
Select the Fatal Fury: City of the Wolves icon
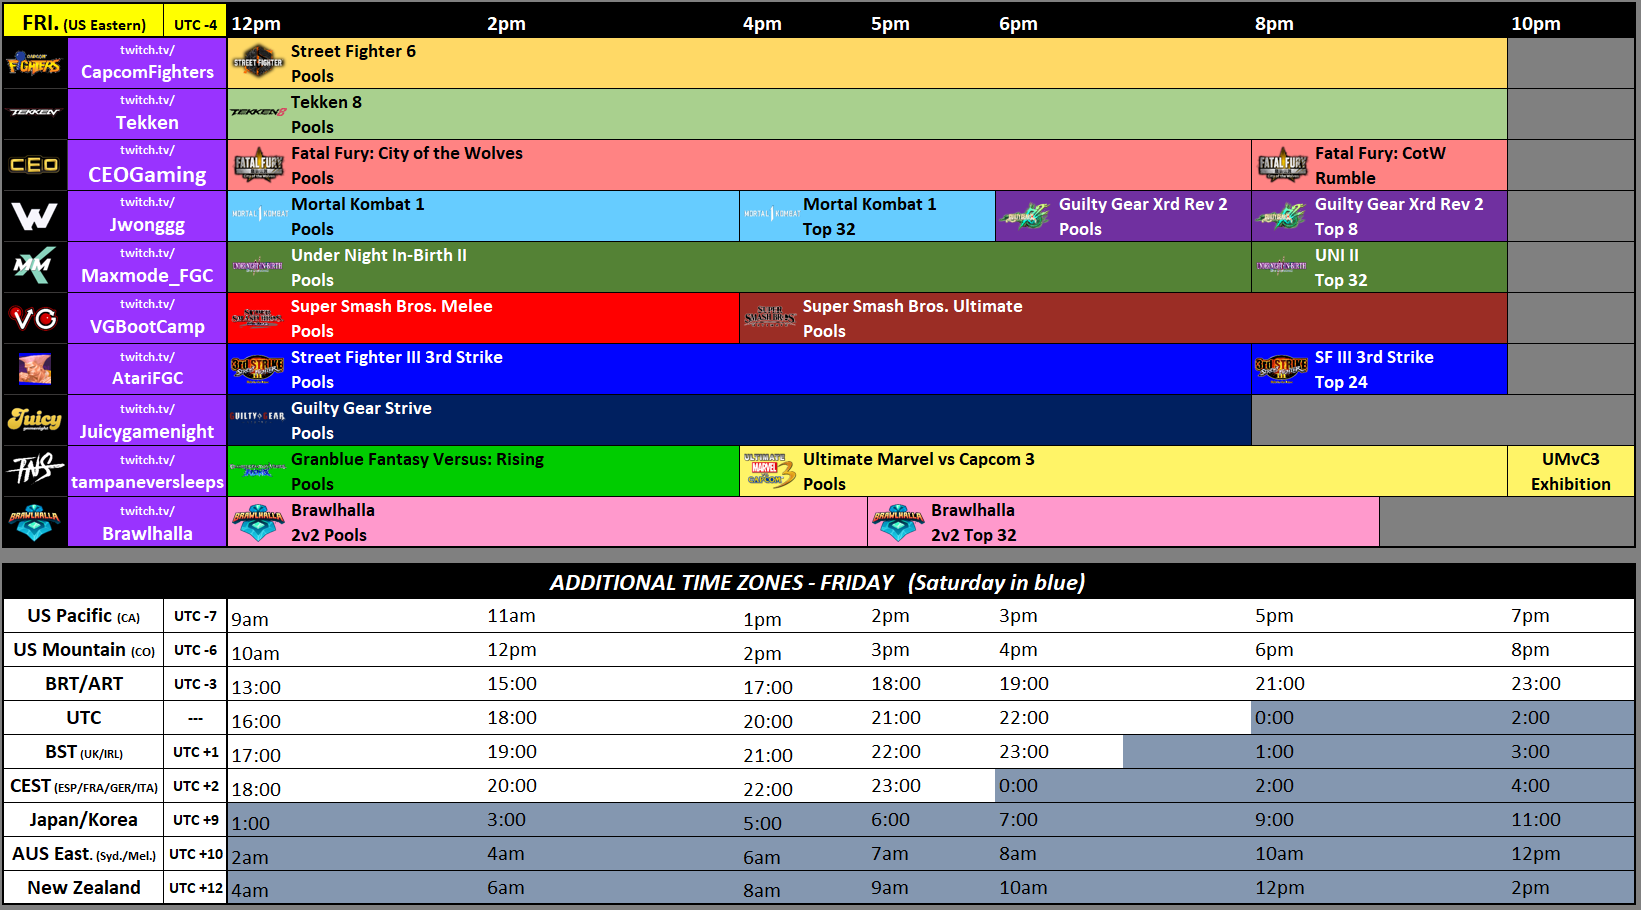coord(257,165)
